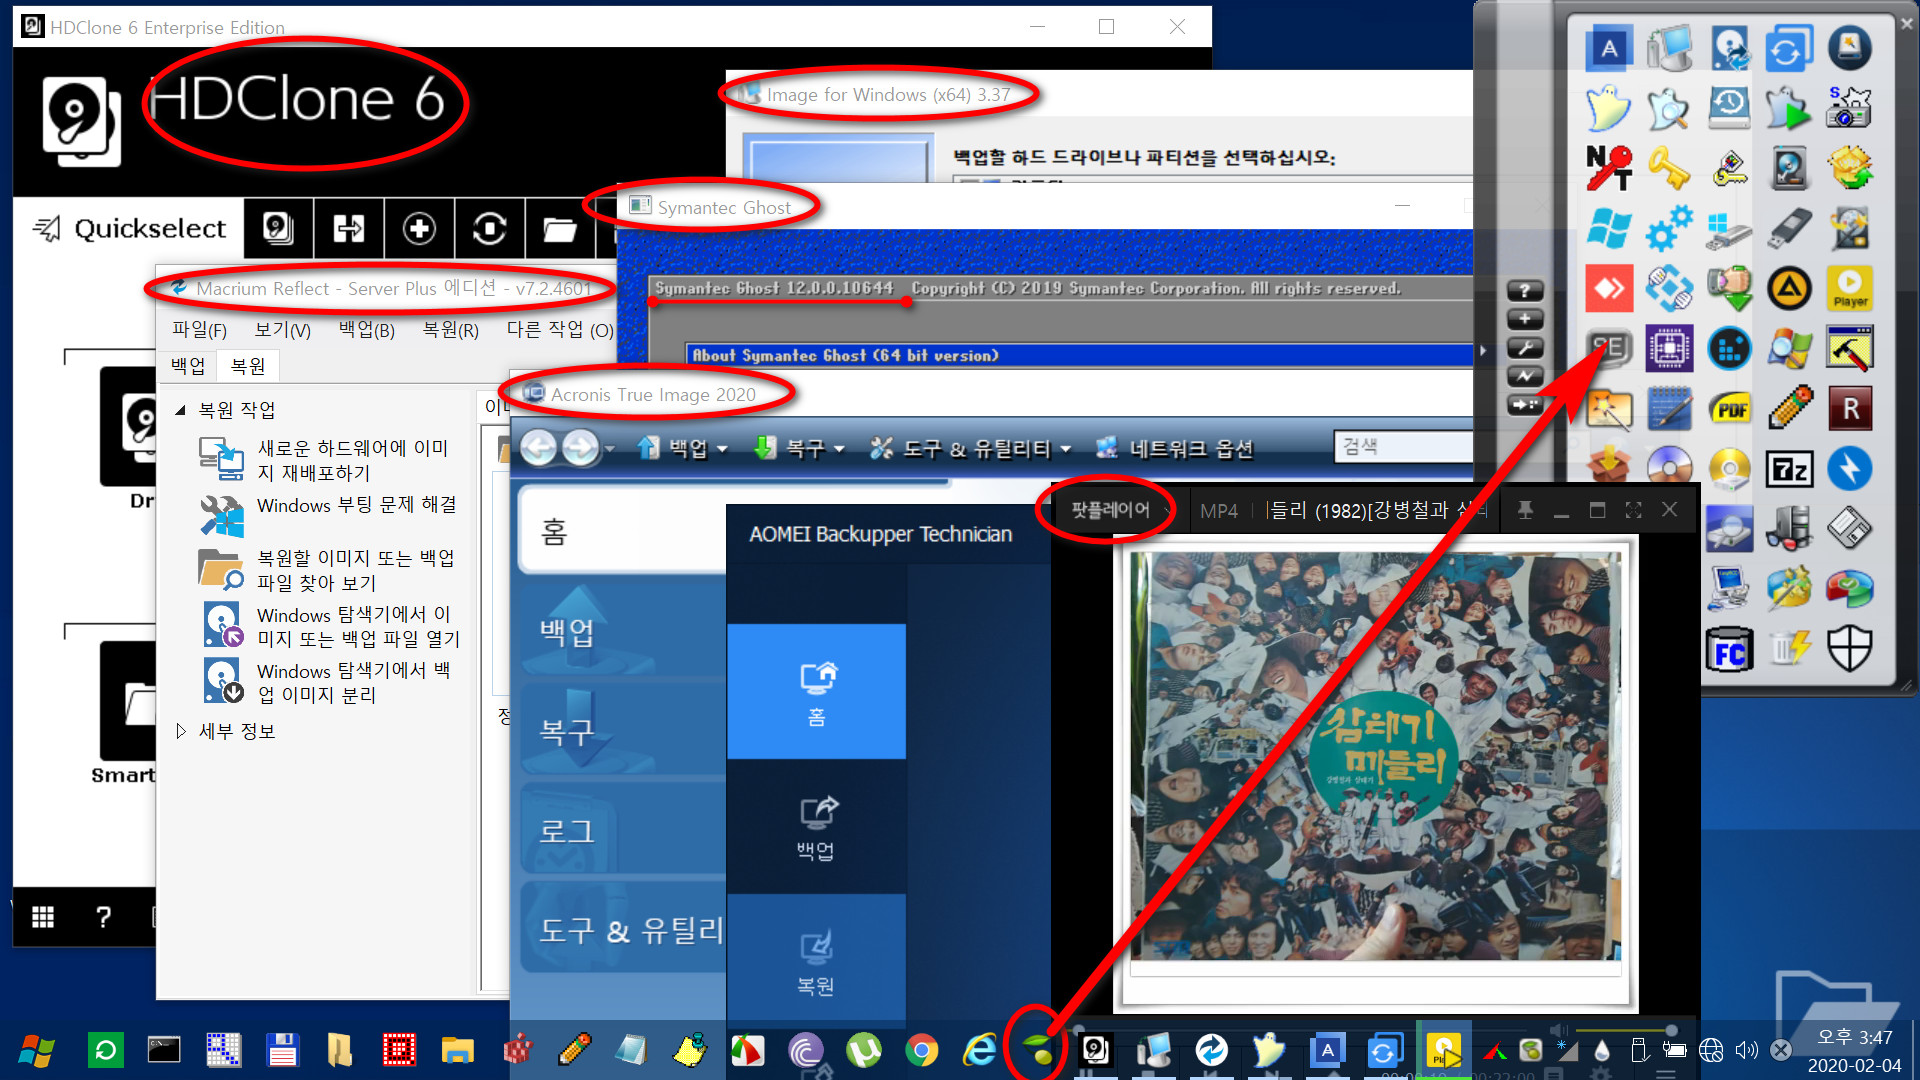This screenshot has width=1920, height=1080.
Task: Launch the NT red key password icon
Action: tap(1609, 168)
